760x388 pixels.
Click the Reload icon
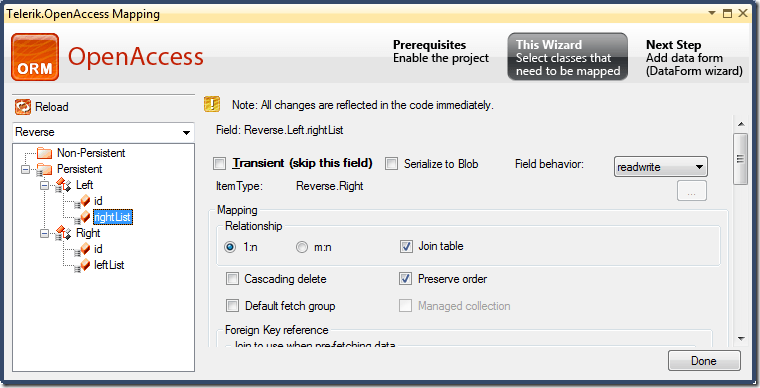point(23,107)
